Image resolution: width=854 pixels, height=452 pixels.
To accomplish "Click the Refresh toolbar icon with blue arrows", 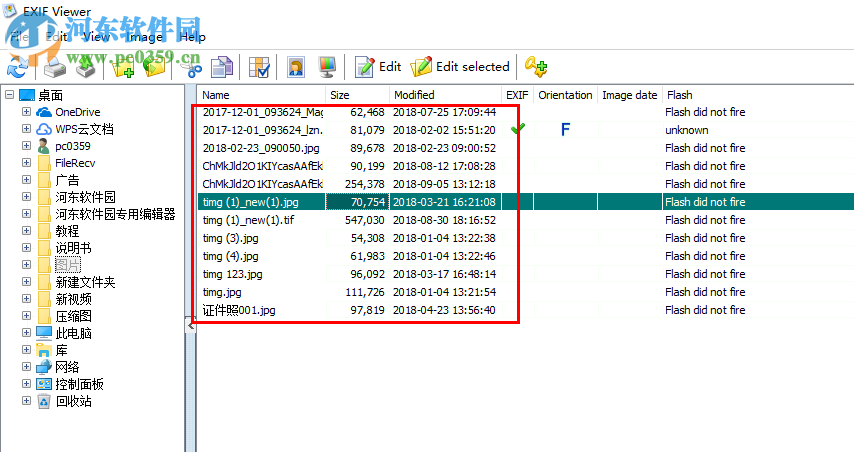I will click(17, 67).
